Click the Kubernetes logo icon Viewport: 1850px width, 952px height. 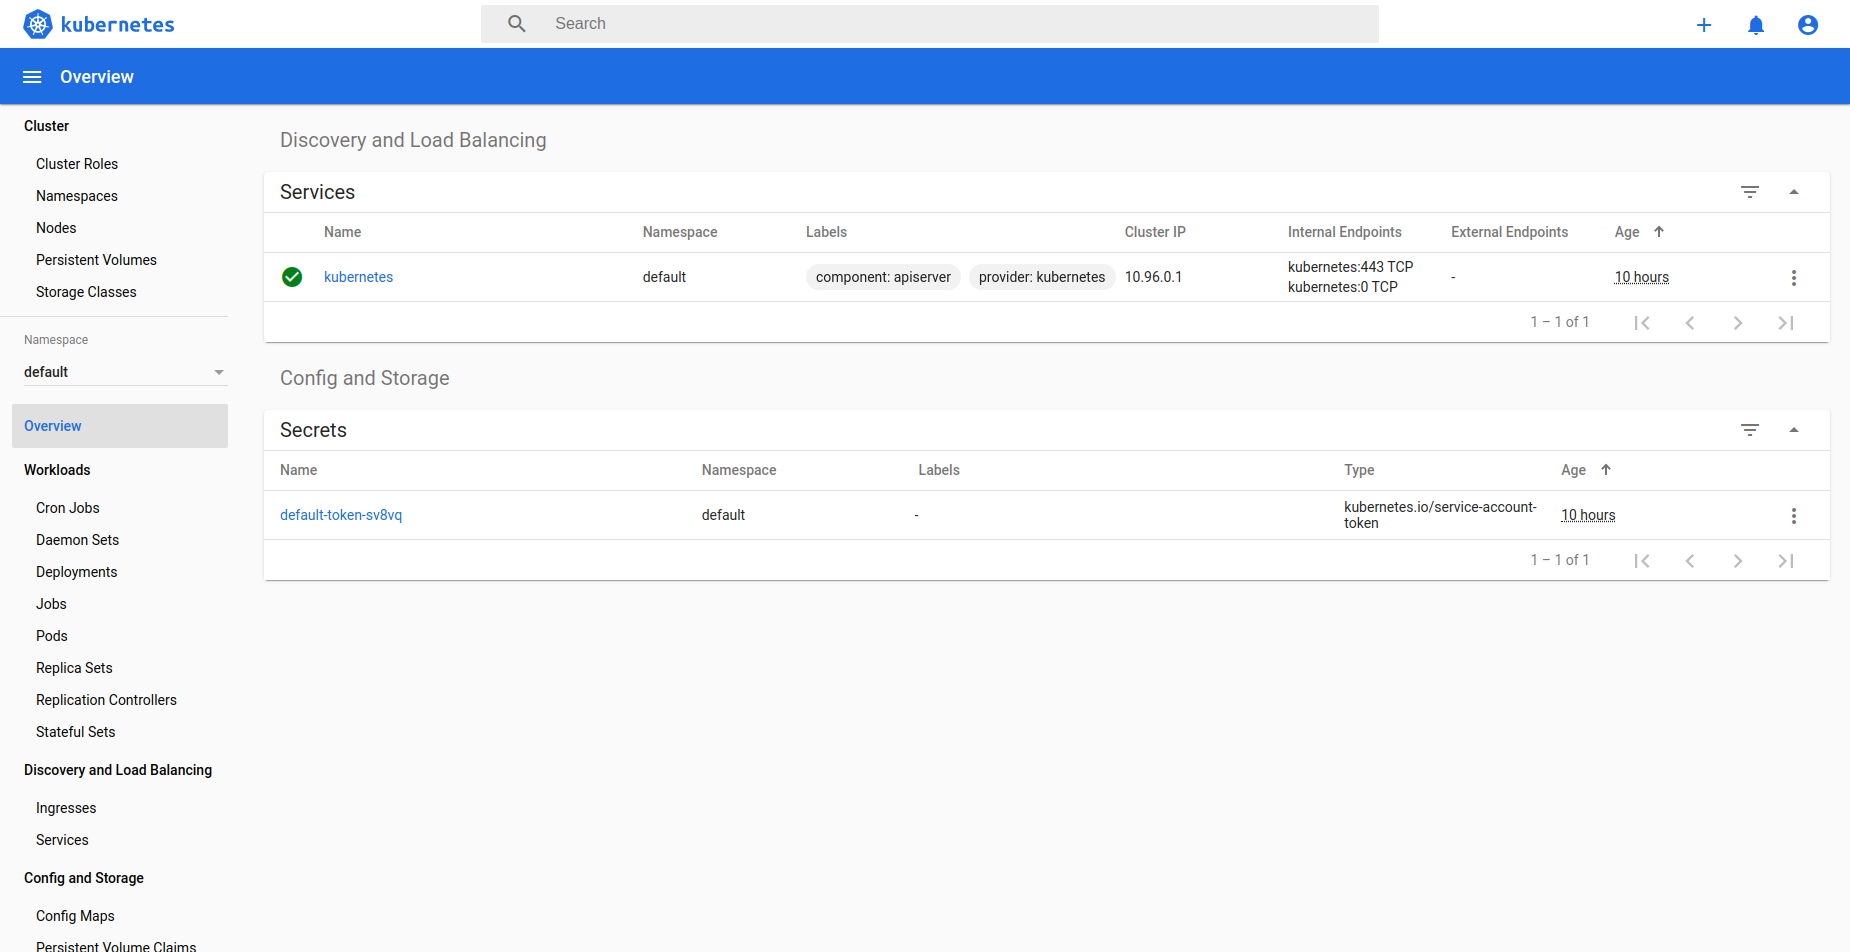37,23
